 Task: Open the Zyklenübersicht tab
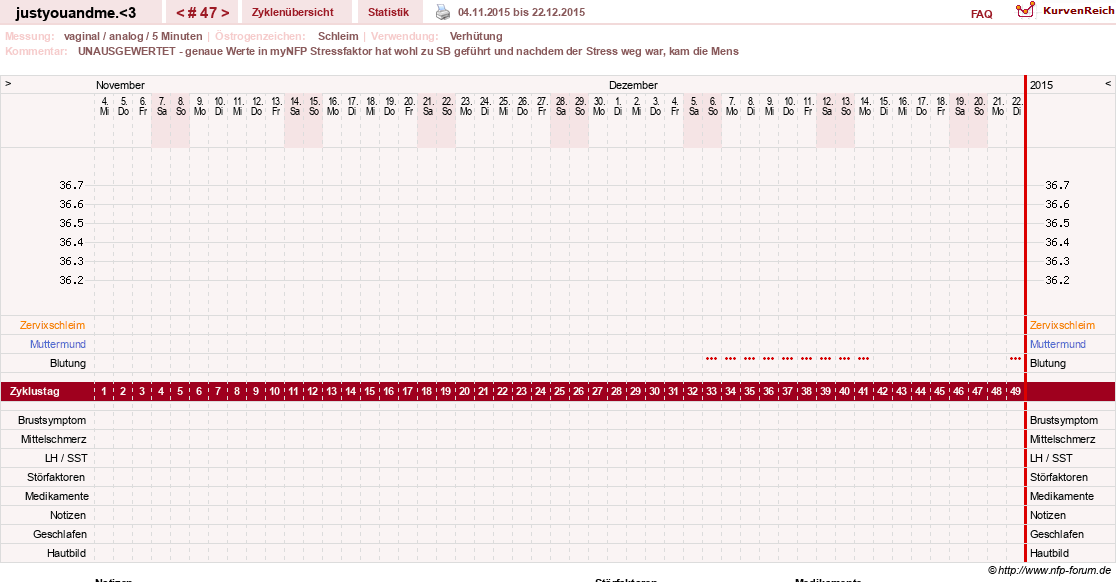click(293, 12)
